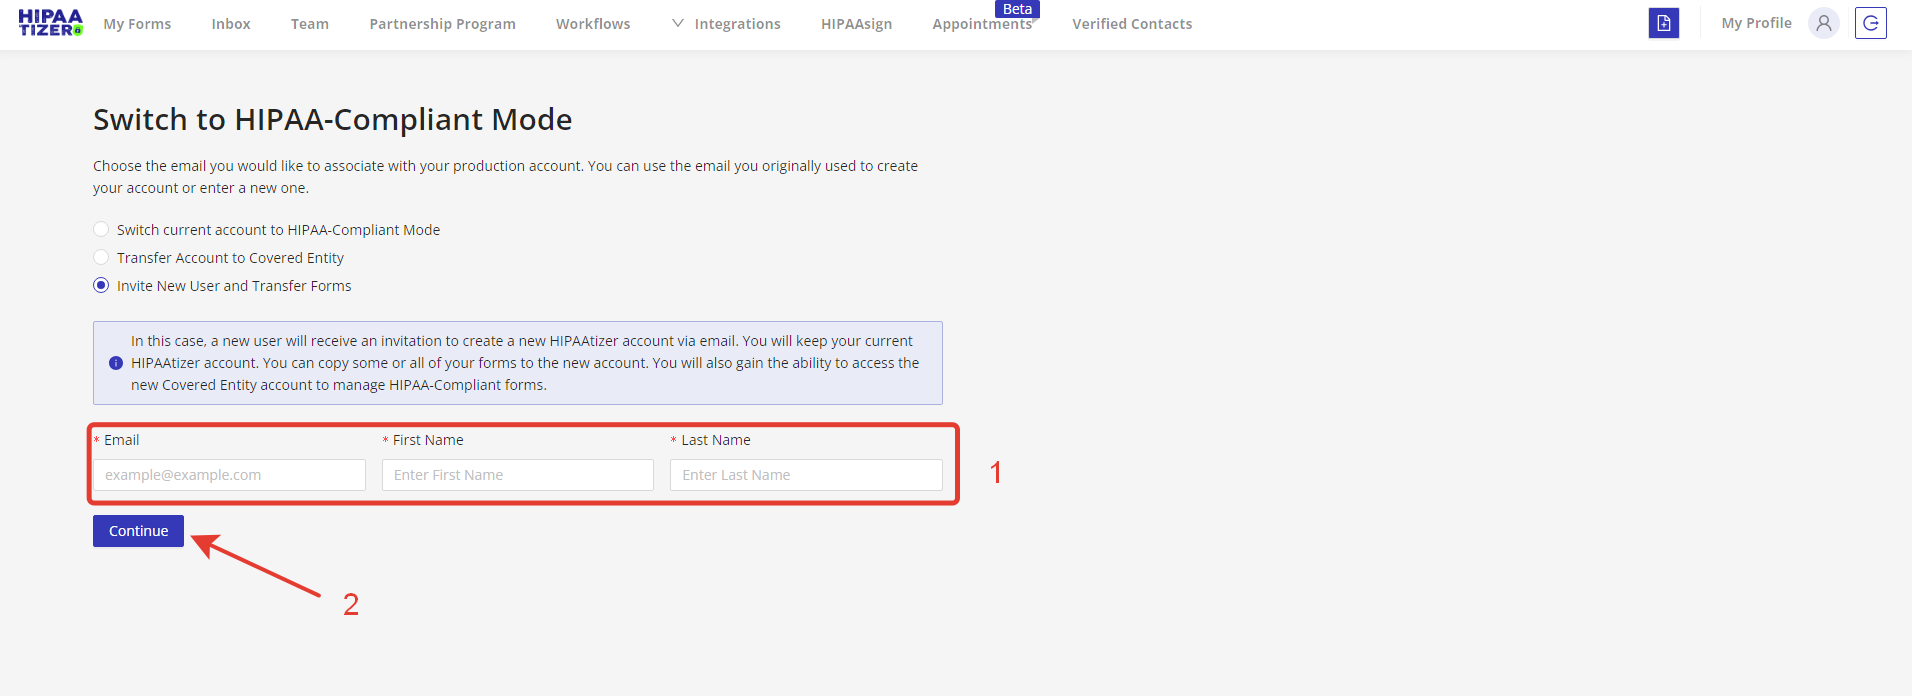Choose Transfer Account to Covered Entity option
The image size is (1912, 696).
click(101, 258)
